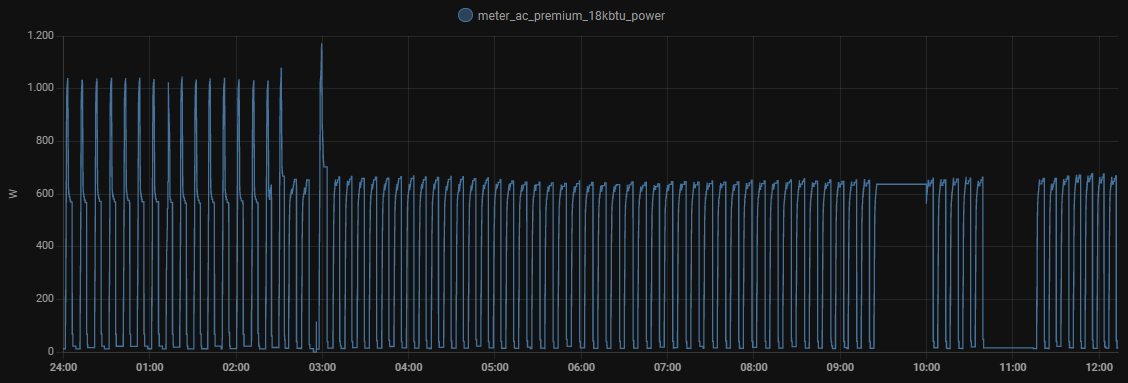This screenshot has height=383, width=1128.
Task: Click the 1.000 value on power axis
Action: point(41,88)
